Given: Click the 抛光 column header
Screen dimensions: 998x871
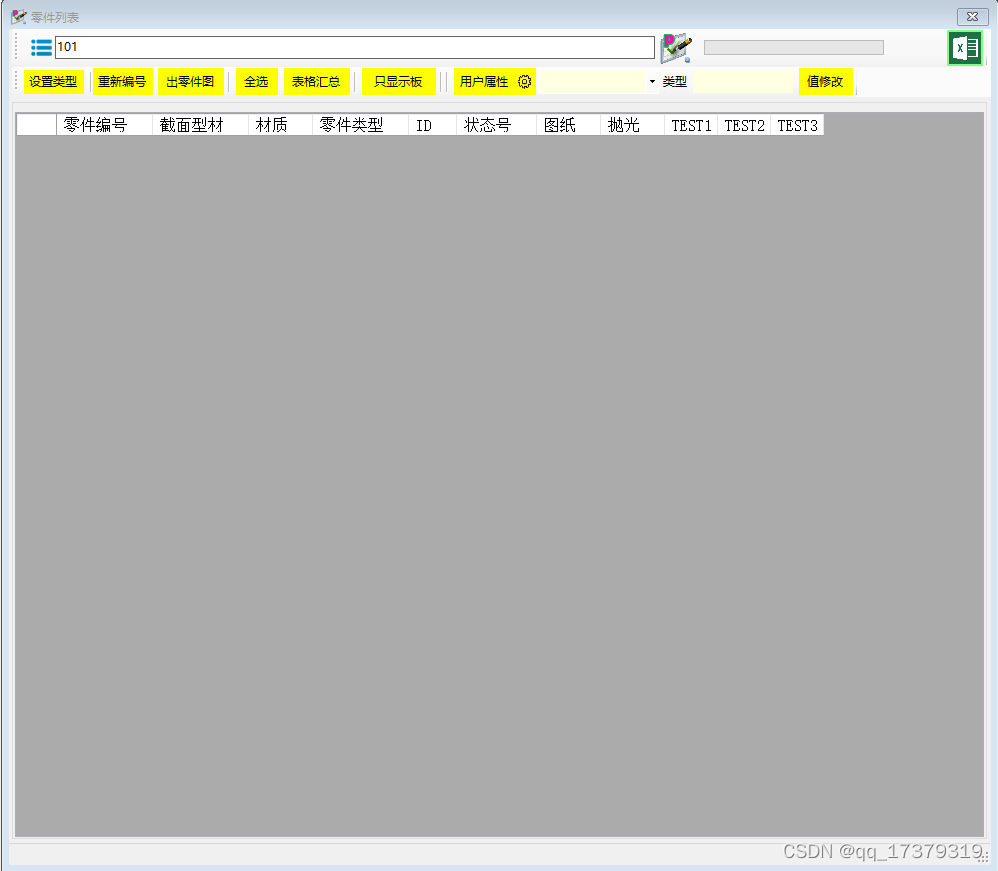Looking at the screenshot, I should click(x=632, y=125).
